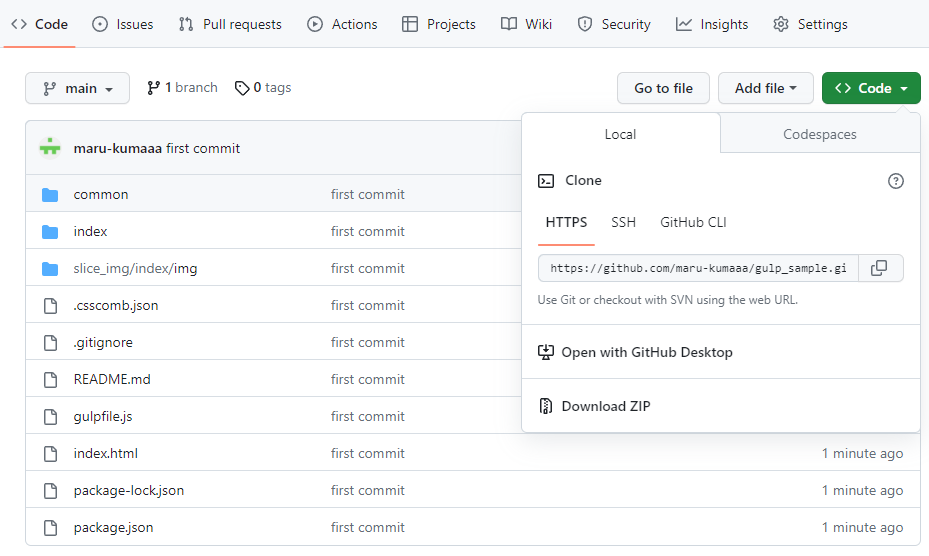Click the GitHub Desktop download icon
This screenshot has width=929, height=556.
click(546, 352)
